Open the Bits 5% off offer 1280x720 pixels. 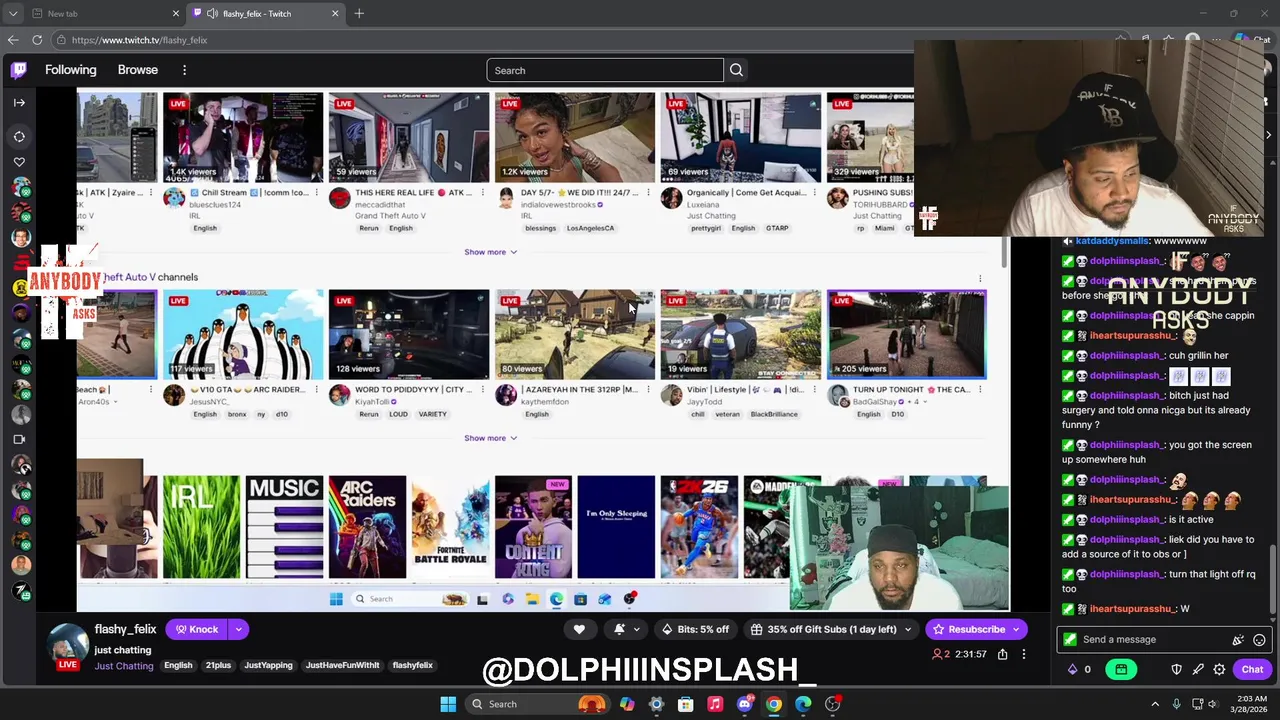[695, 629]
